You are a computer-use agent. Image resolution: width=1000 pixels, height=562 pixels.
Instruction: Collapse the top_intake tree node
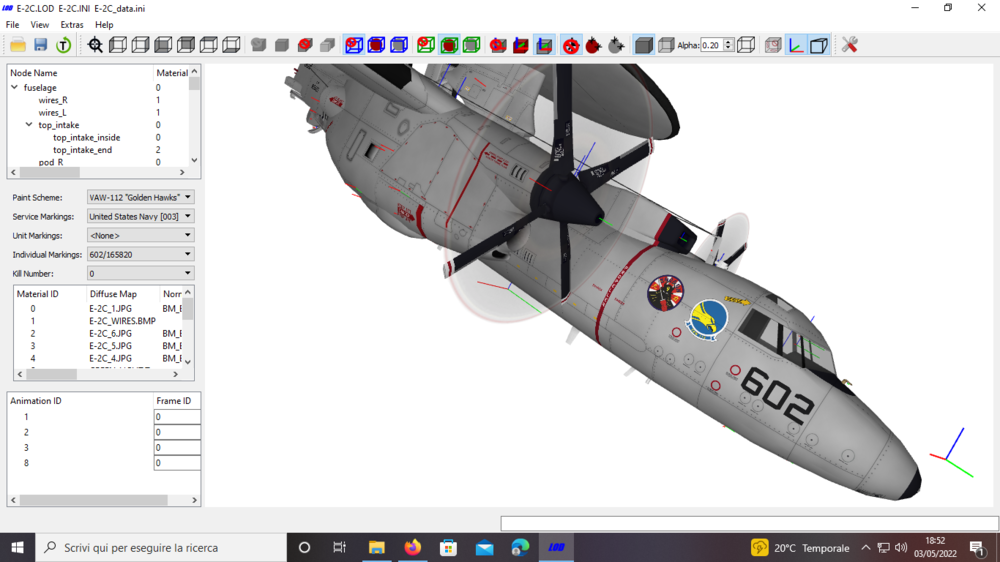click(29, 125)
